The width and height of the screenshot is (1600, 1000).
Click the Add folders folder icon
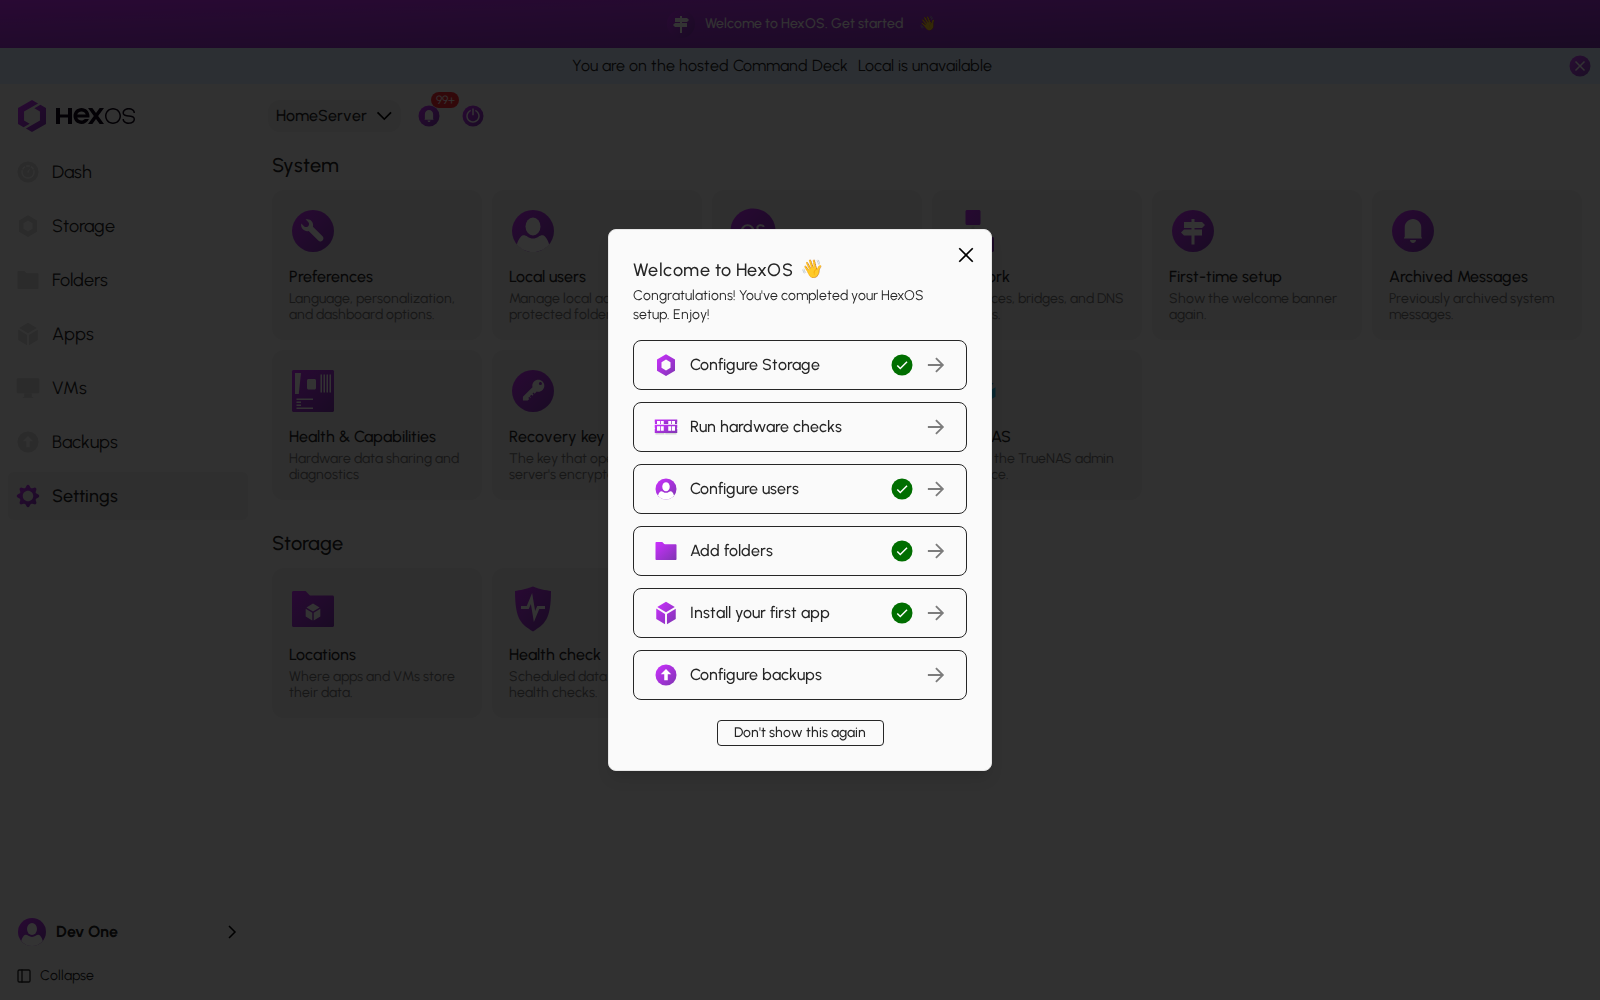tap(666, 551)
